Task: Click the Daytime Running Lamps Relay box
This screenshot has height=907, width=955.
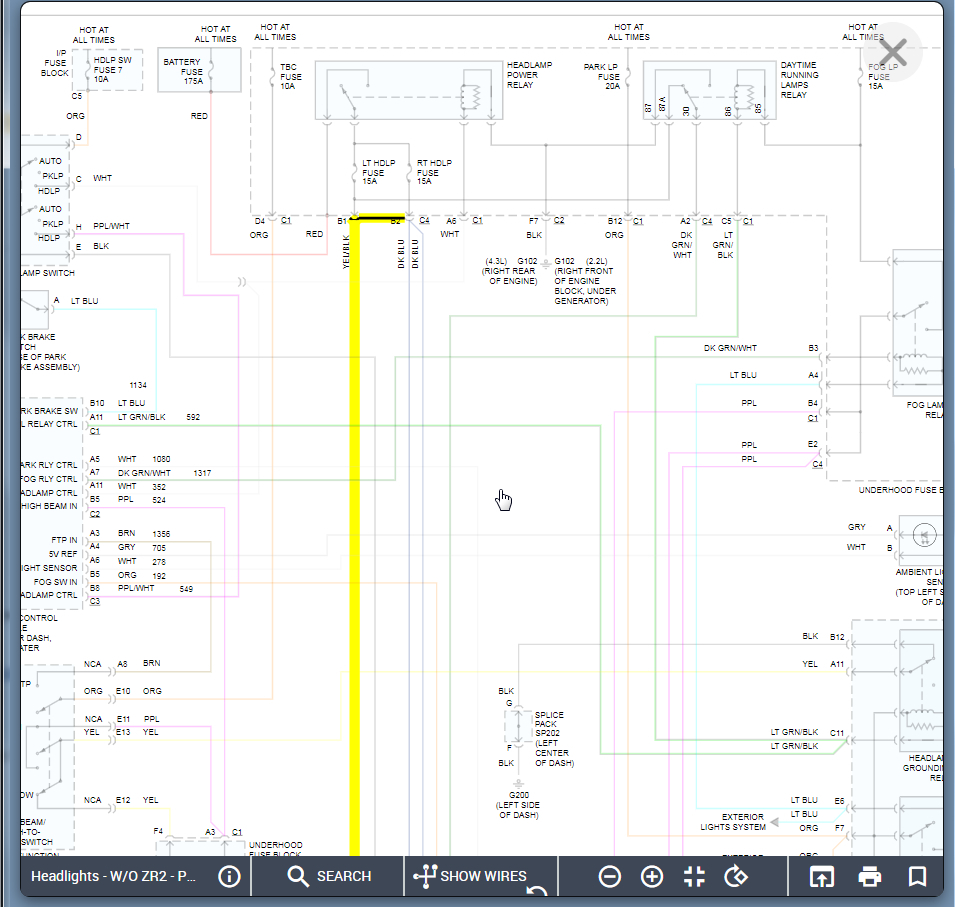Action: (x=708, y=92)
